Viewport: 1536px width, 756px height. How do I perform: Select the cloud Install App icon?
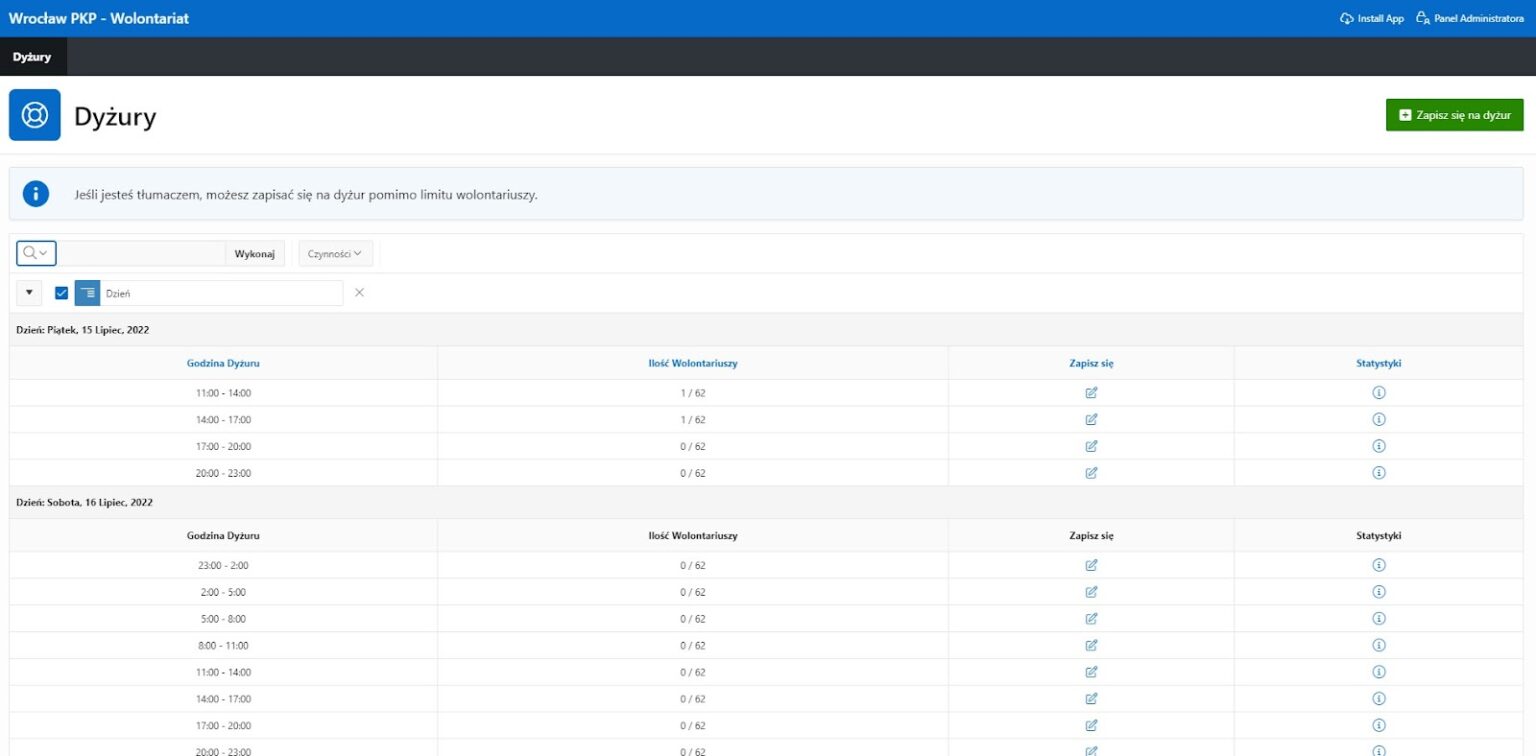[1345, 18]
